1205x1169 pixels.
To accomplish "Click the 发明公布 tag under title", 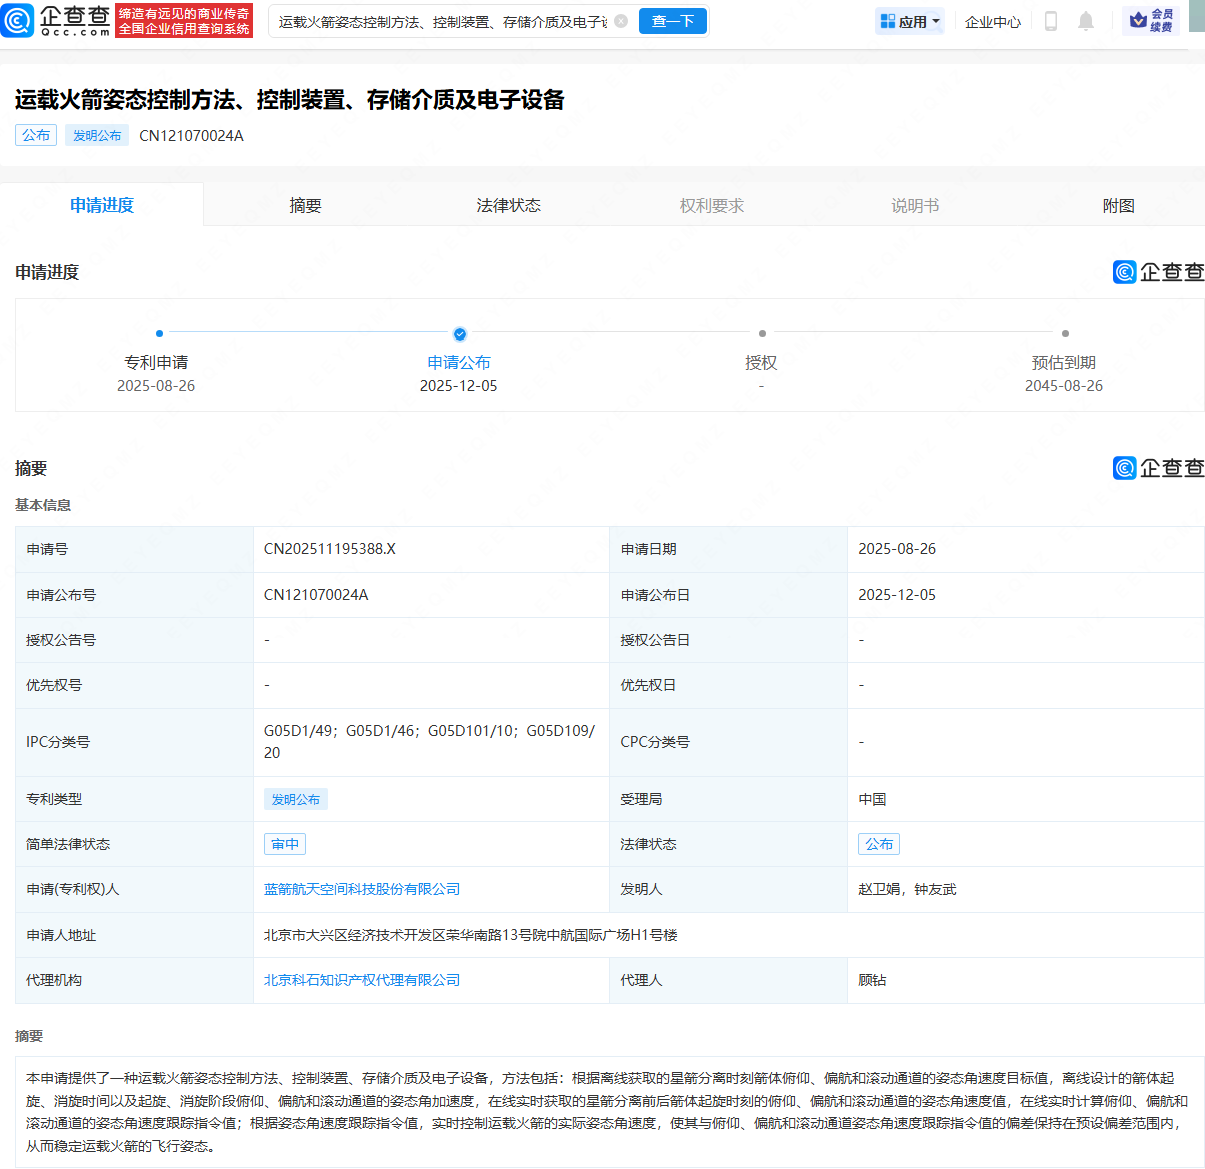I will pos(97,135).
